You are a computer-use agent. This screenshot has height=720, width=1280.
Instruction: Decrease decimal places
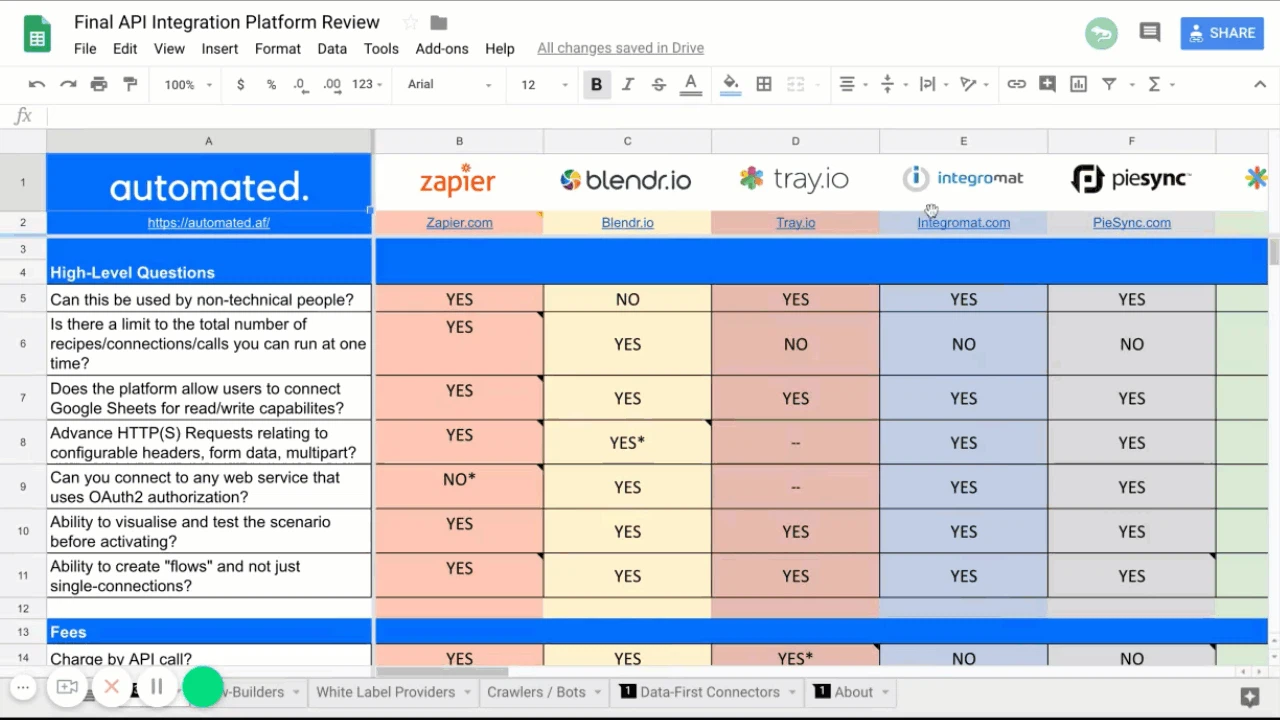[x=301, y=85]
